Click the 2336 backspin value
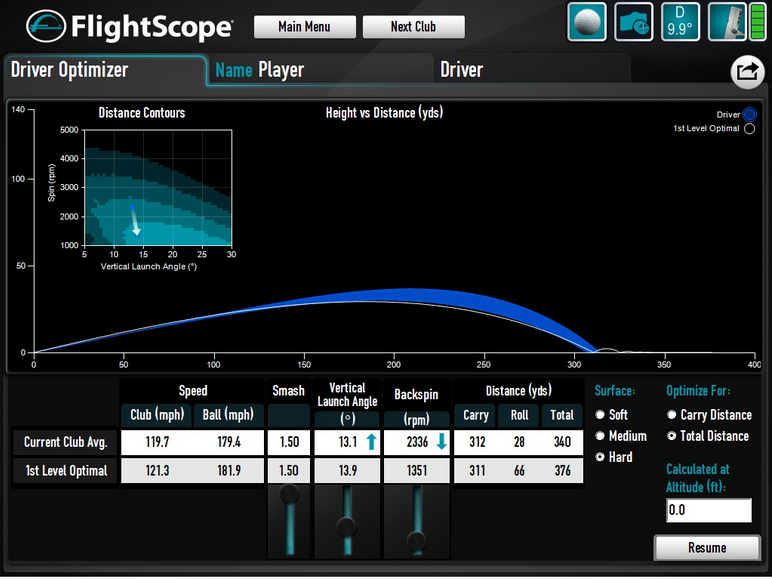The width and height of the screenshot is (772, 579). coord(418,442)
